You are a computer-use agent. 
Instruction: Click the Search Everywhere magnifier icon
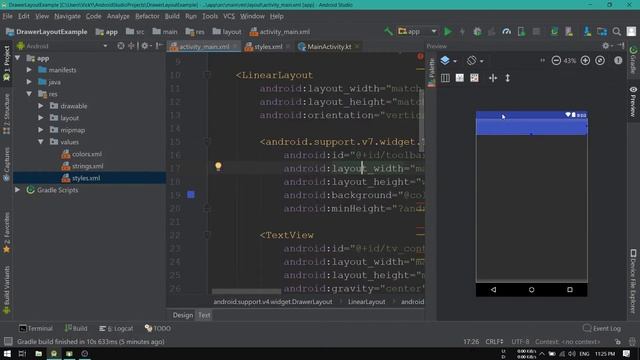pyautogui.click(x=617, y=31)
